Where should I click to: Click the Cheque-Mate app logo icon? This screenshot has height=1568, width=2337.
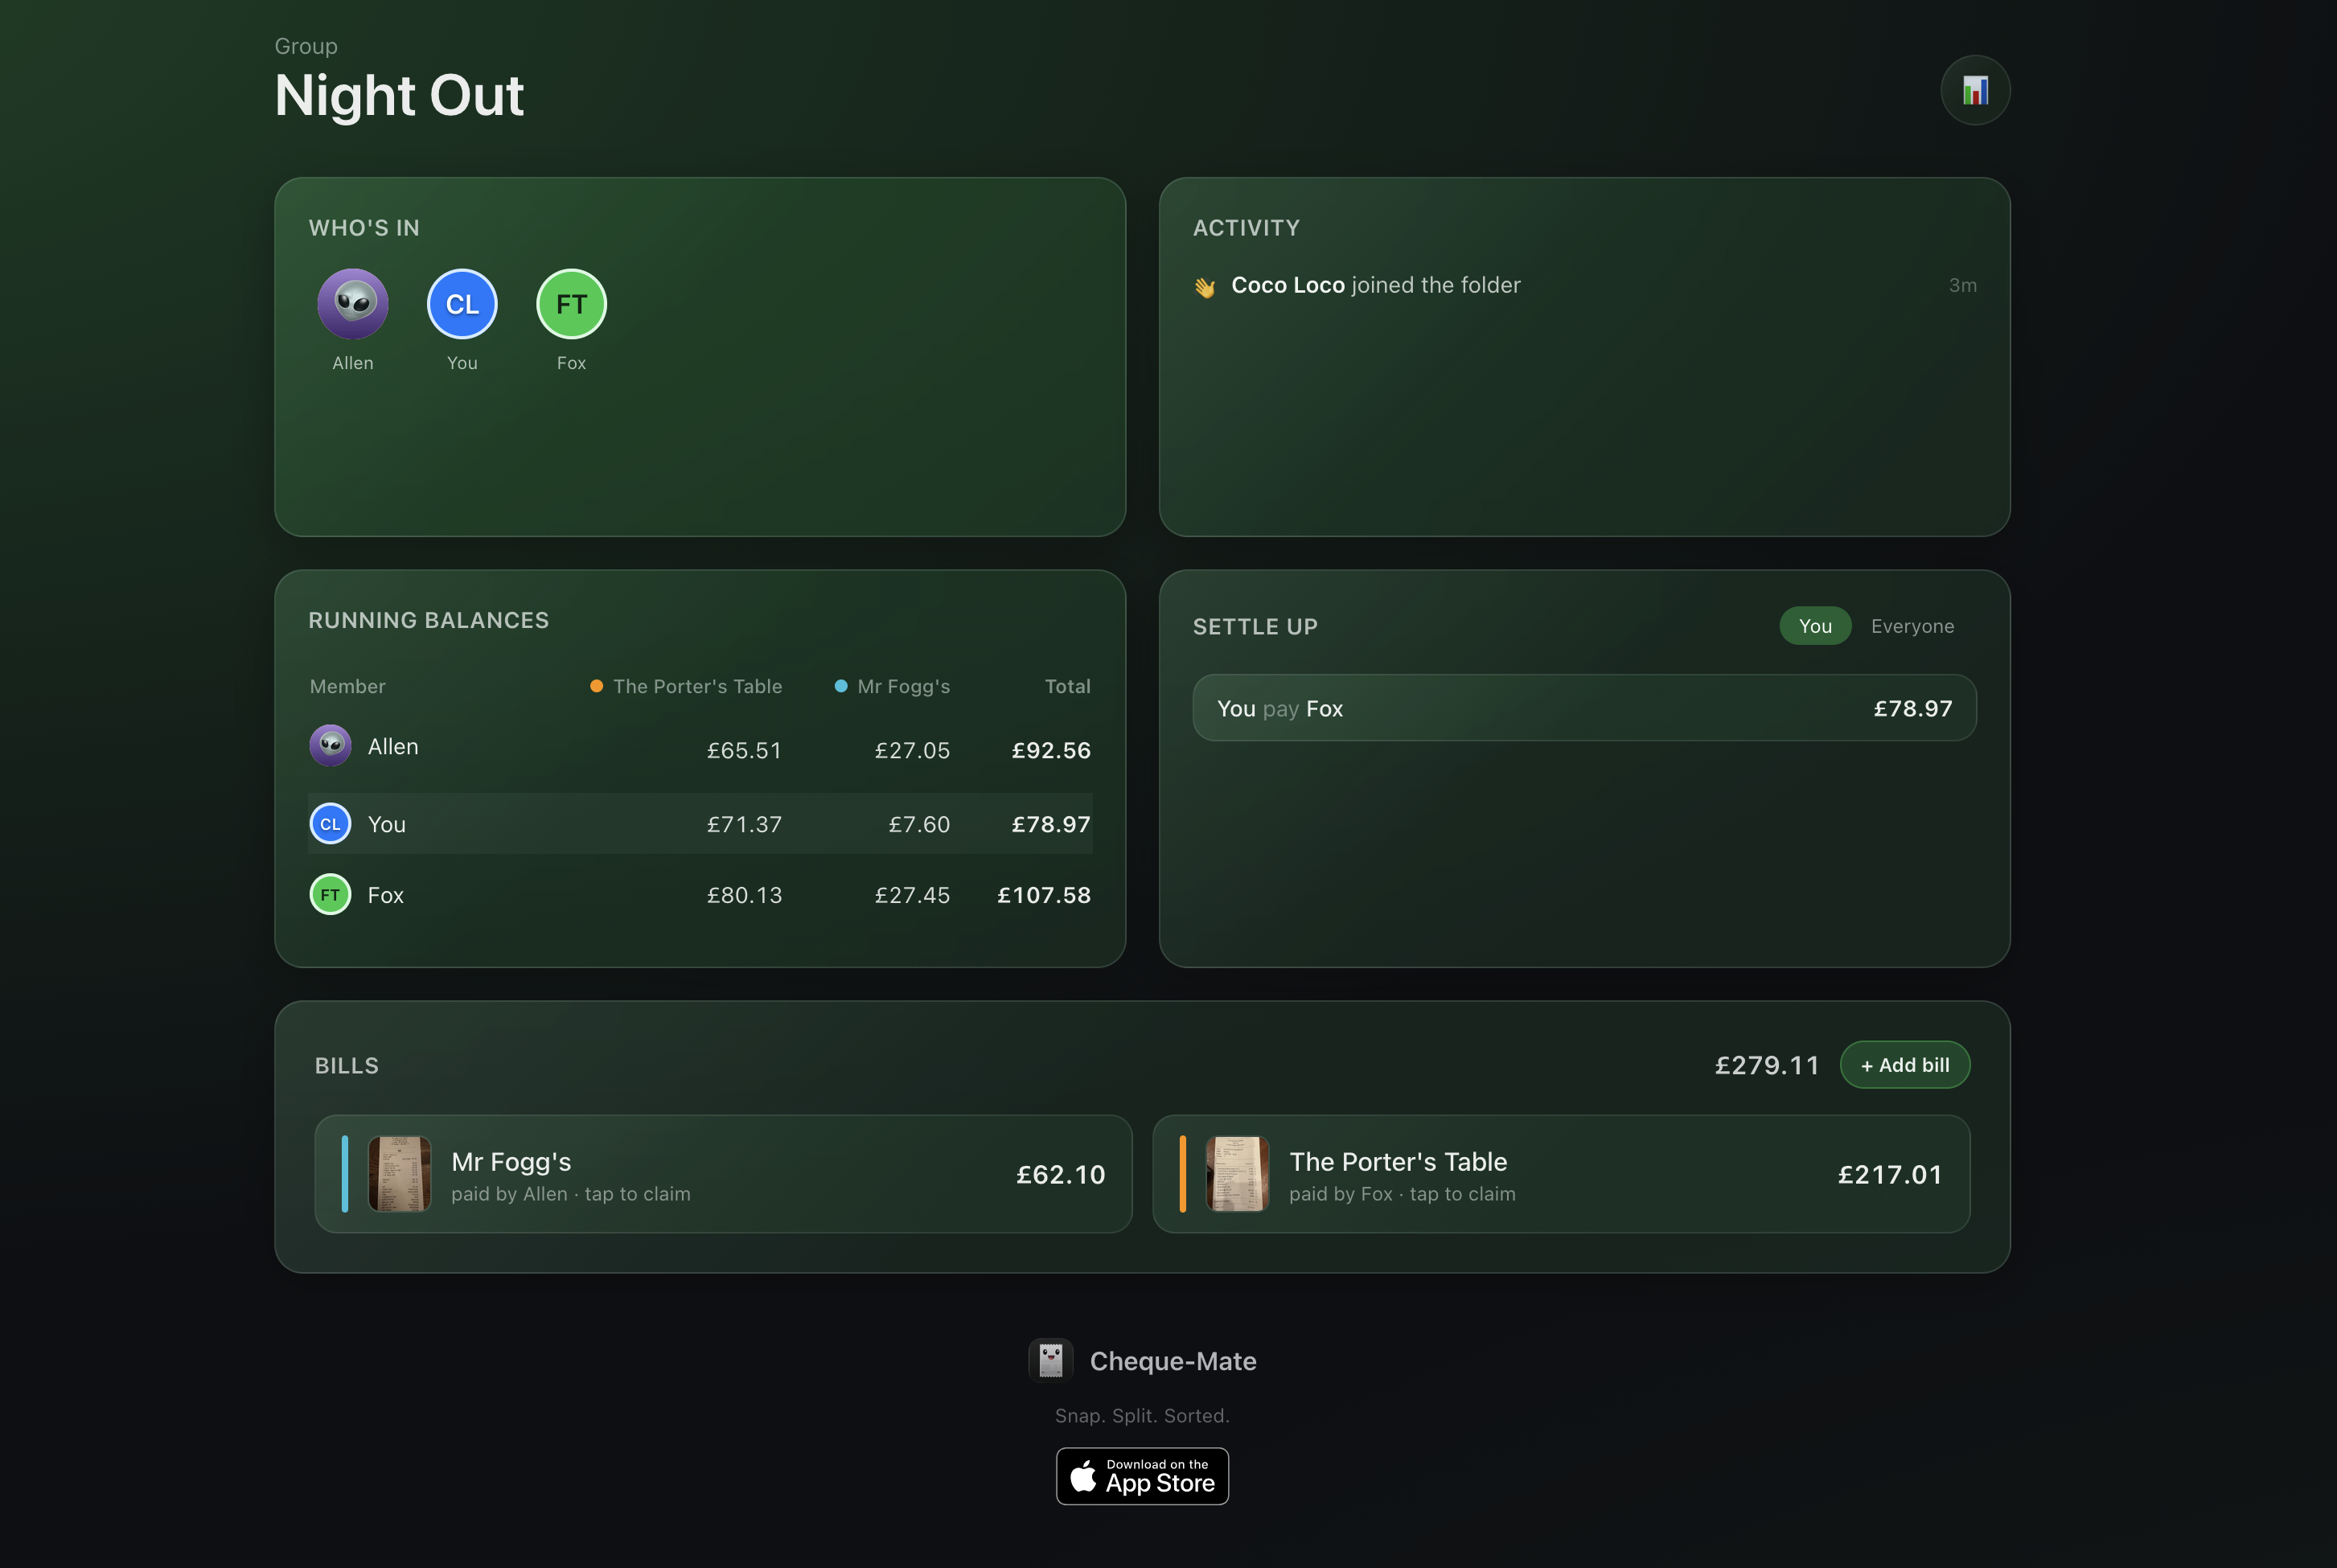pos(1050,1360)
